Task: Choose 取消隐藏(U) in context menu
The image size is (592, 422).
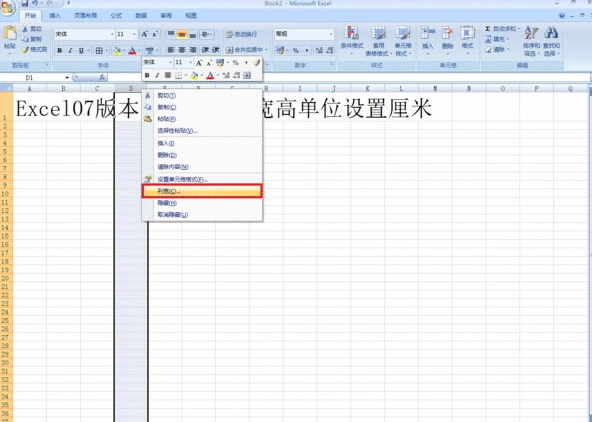Action: 202,215
